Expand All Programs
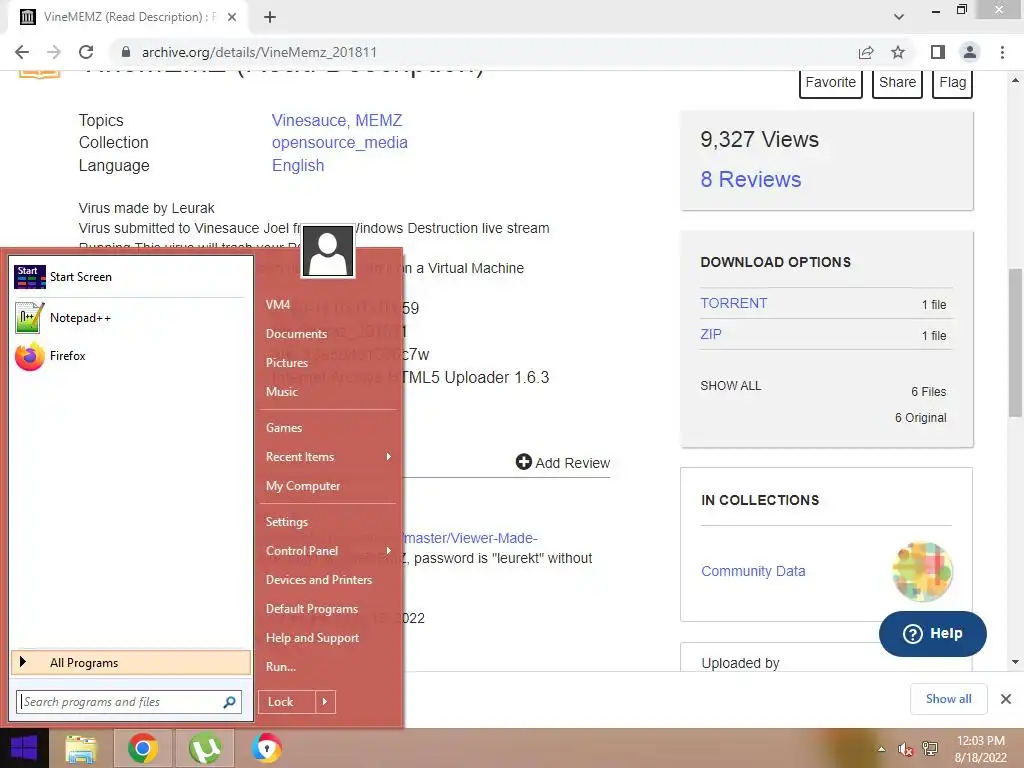Image resolution: width=1024 pixels, height=768 pixels. [131, 663]
